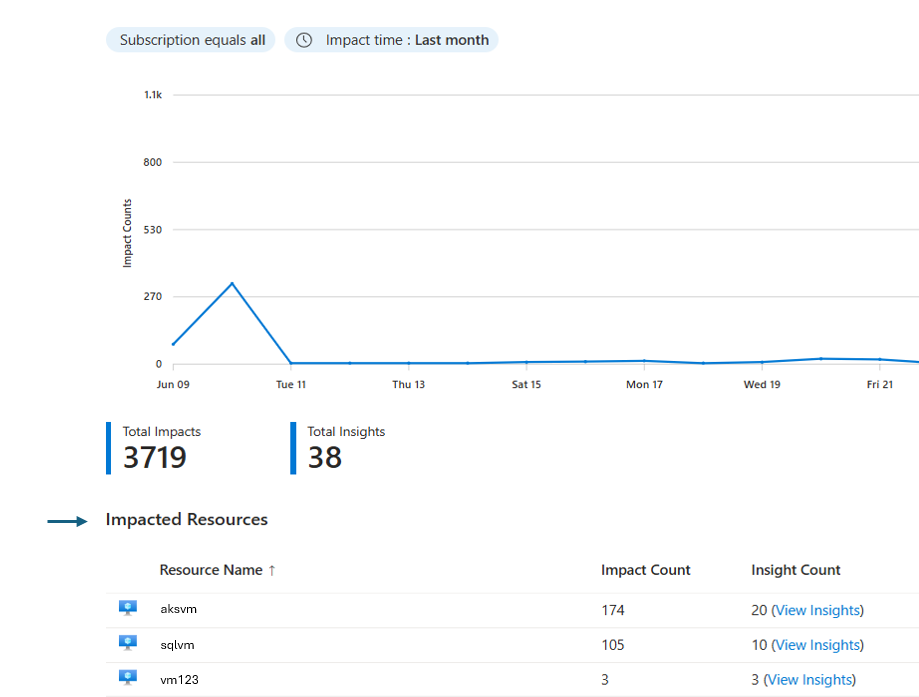This screenshot has width=919, height=697.
Task: Click the Insight Count column header
Action: click(x=795, y=569)
